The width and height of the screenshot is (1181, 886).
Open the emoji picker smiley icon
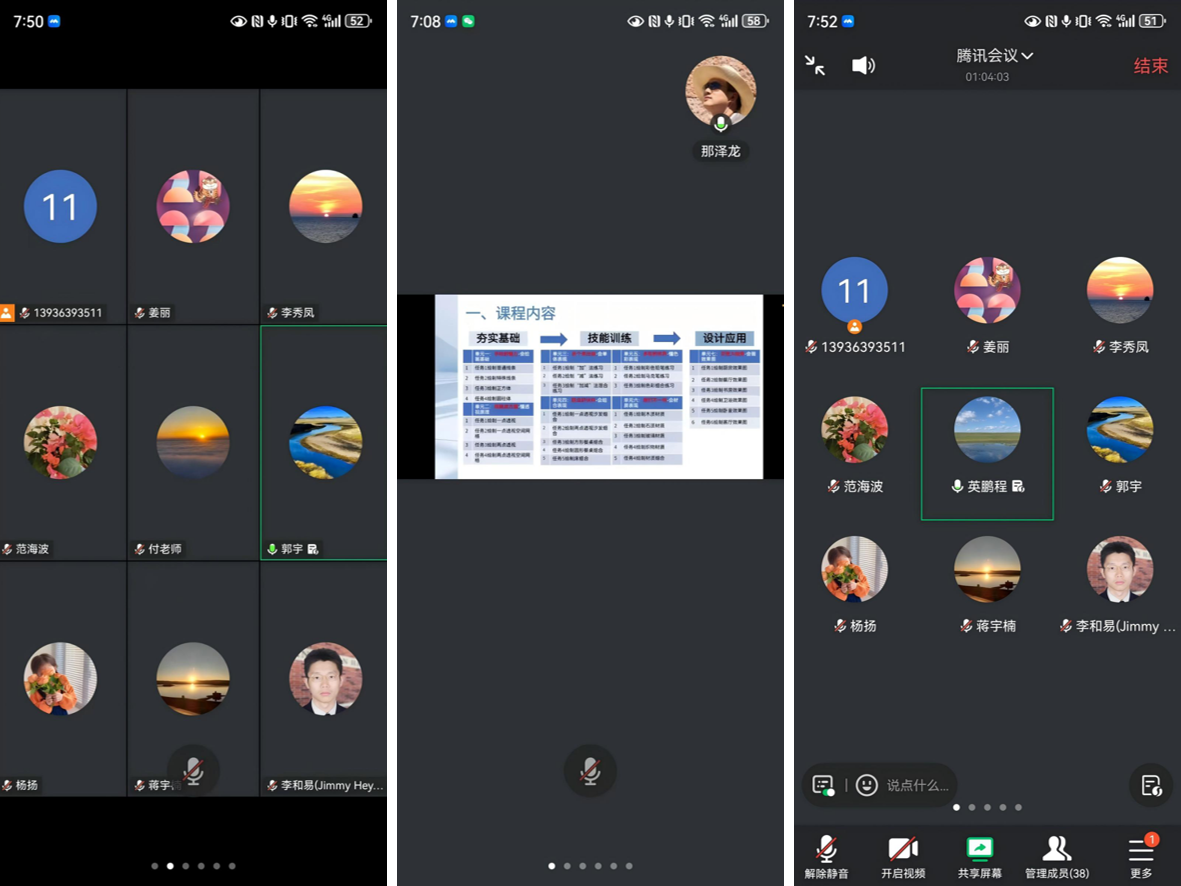(867, 785)
